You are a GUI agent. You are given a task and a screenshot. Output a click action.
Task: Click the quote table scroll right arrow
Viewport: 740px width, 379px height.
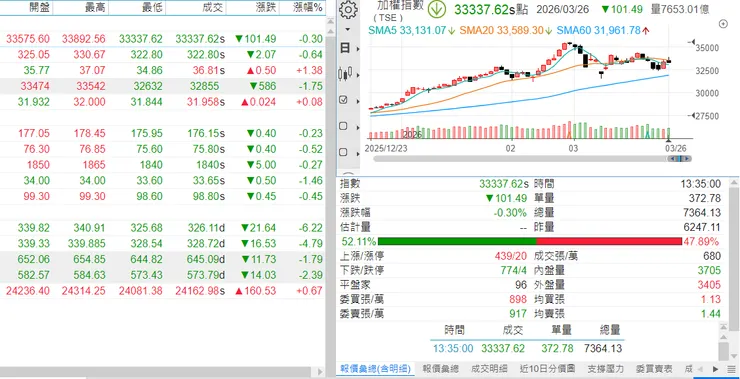[320, 371]
